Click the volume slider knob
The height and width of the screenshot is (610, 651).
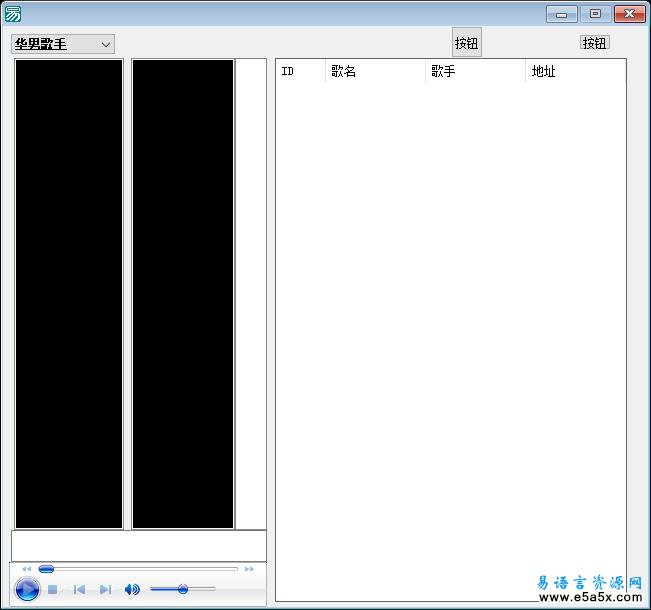click(183, 589)
